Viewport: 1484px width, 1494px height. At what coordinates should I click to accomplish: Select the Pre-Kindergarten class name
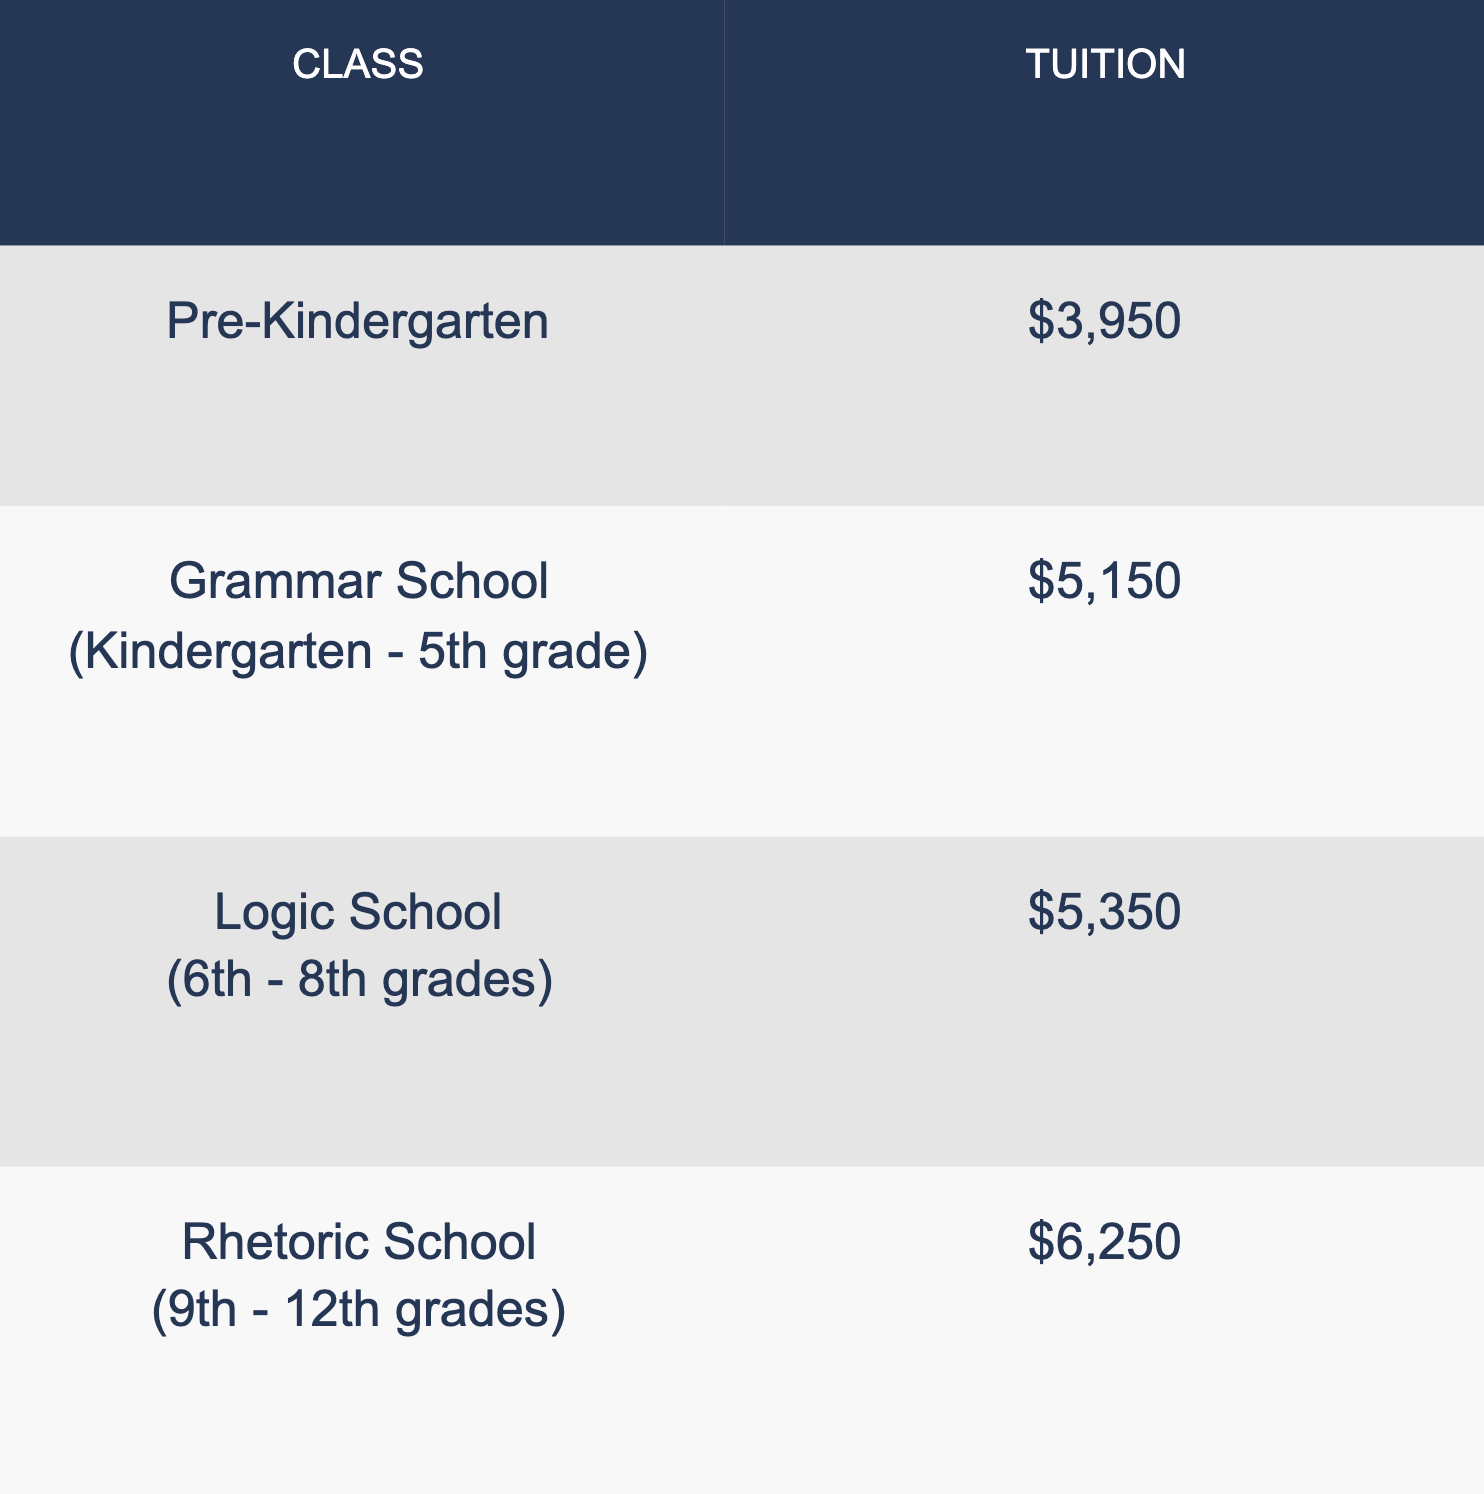358,322
